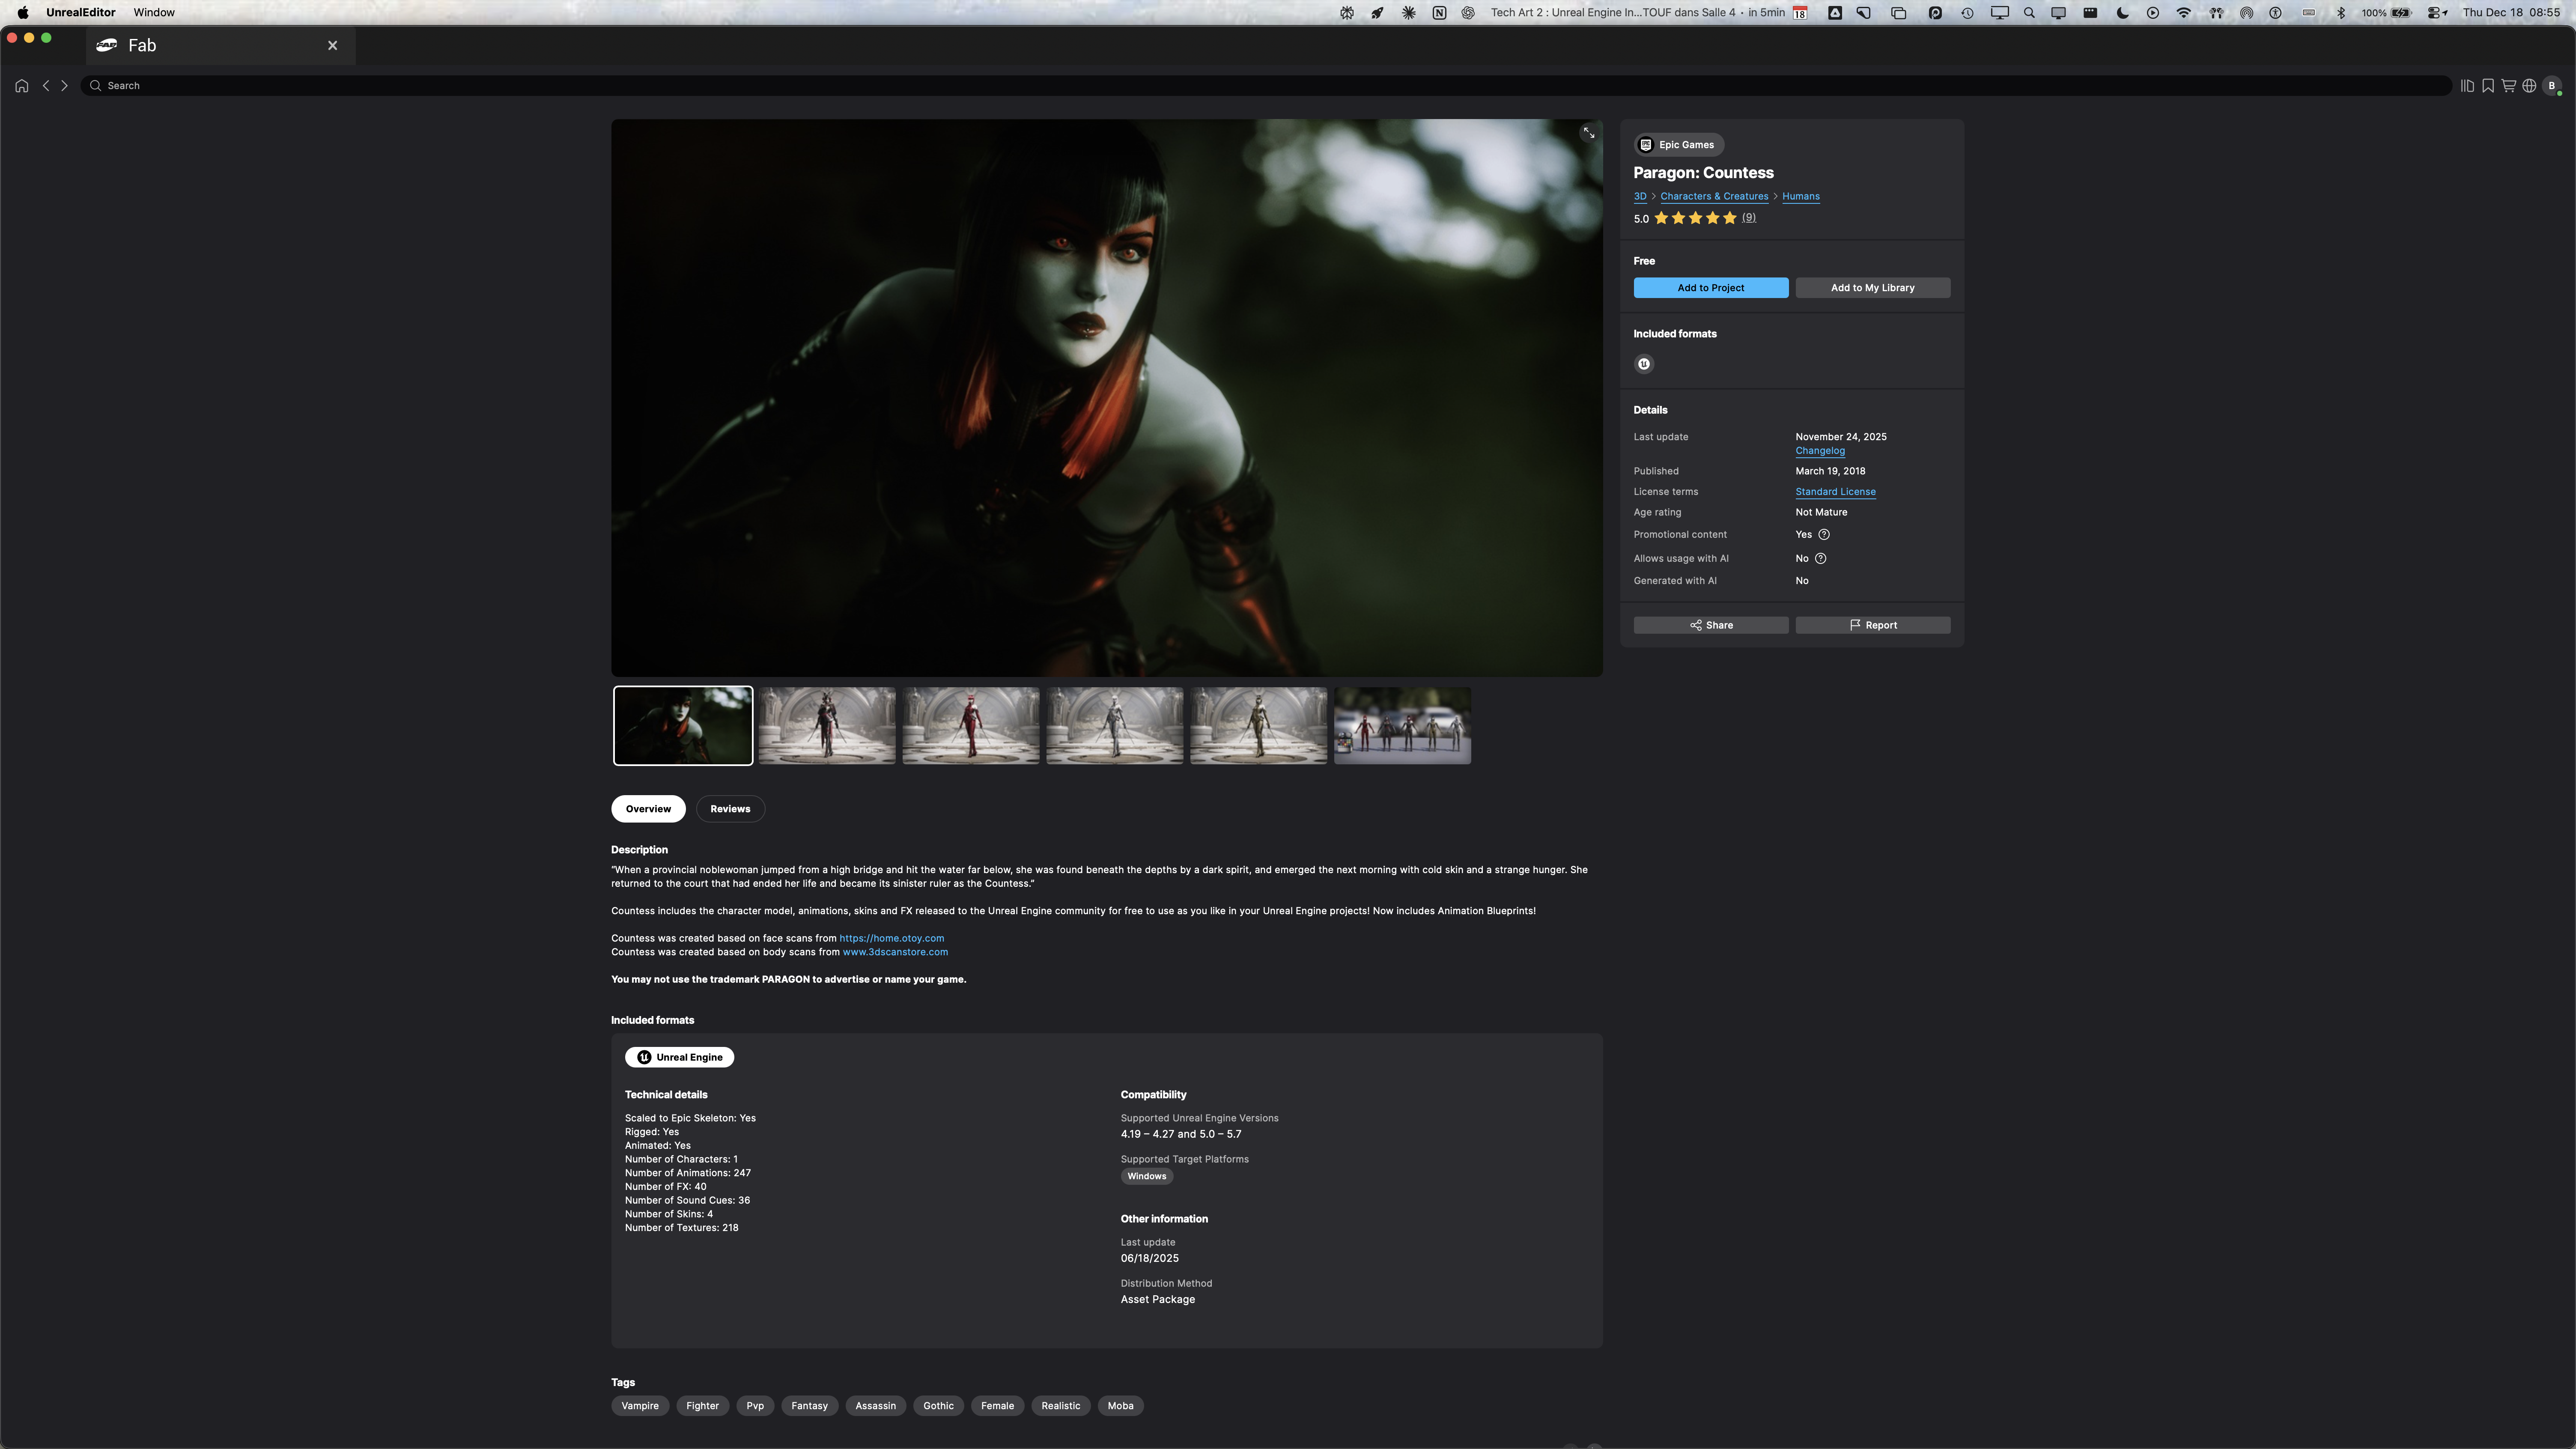The image size is (2576, 1449).
Task: Expand the preview image to fullscreen
Action: point(1588,133)
